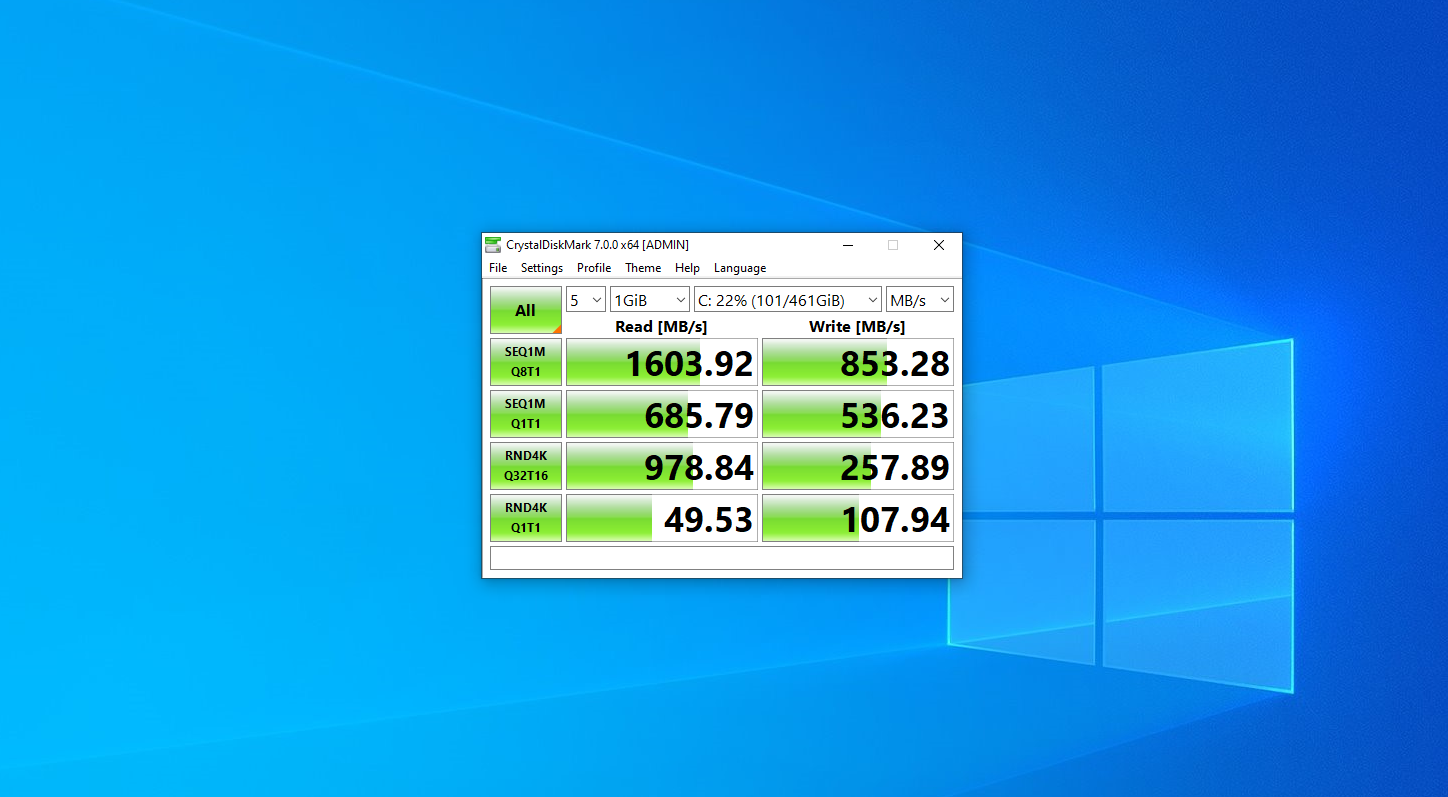Viewport: 1448px width, 797px height.
Task: Run all benchmarks with the All button
Action: click(526, 310)
